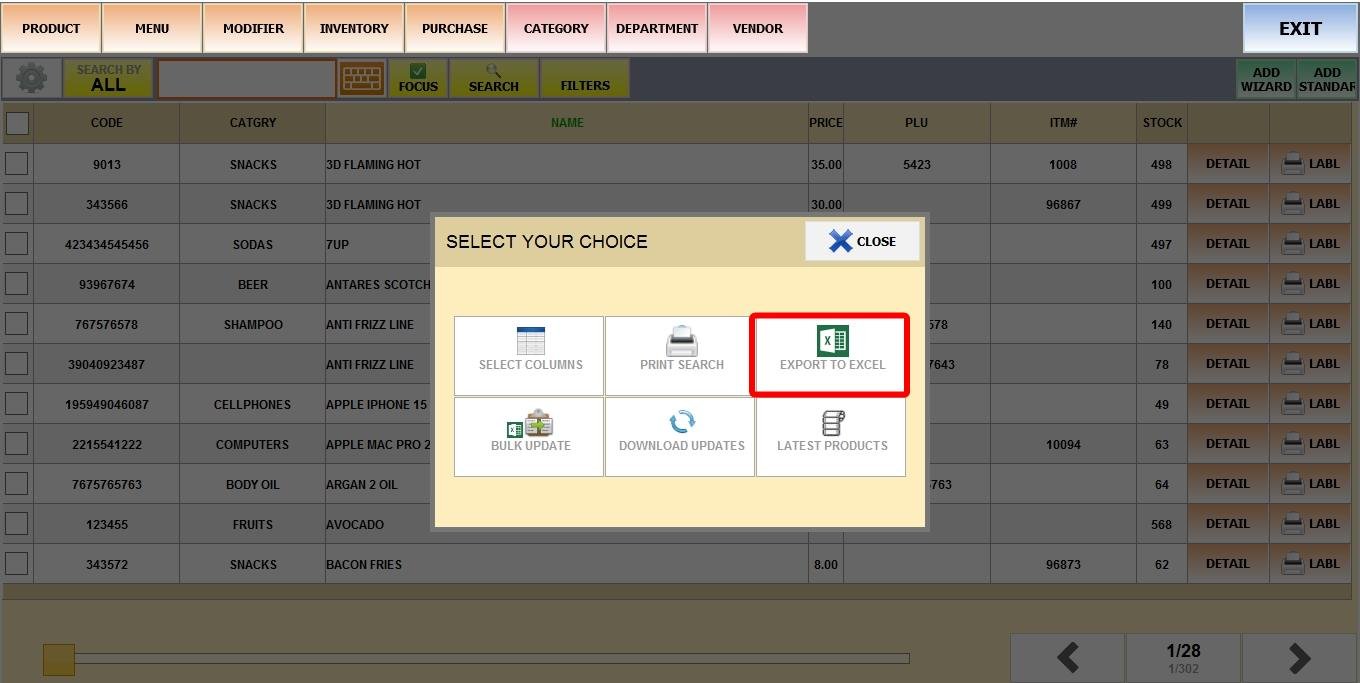Viewport: 1360px width, 683px height.
Task: Click the Download Updates refresh icon
Action: (x=681, y=422)
